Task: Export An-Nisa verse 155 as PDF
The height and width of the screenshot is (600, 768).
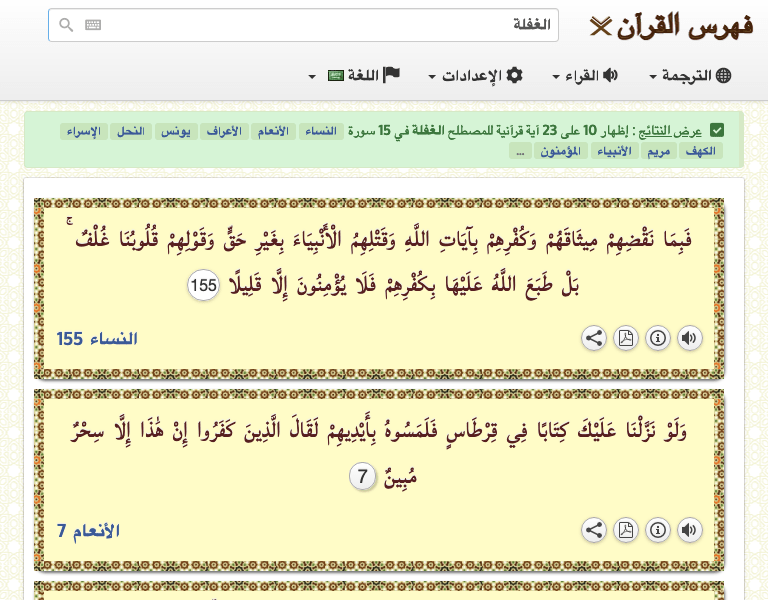Action: pos(625,338)
